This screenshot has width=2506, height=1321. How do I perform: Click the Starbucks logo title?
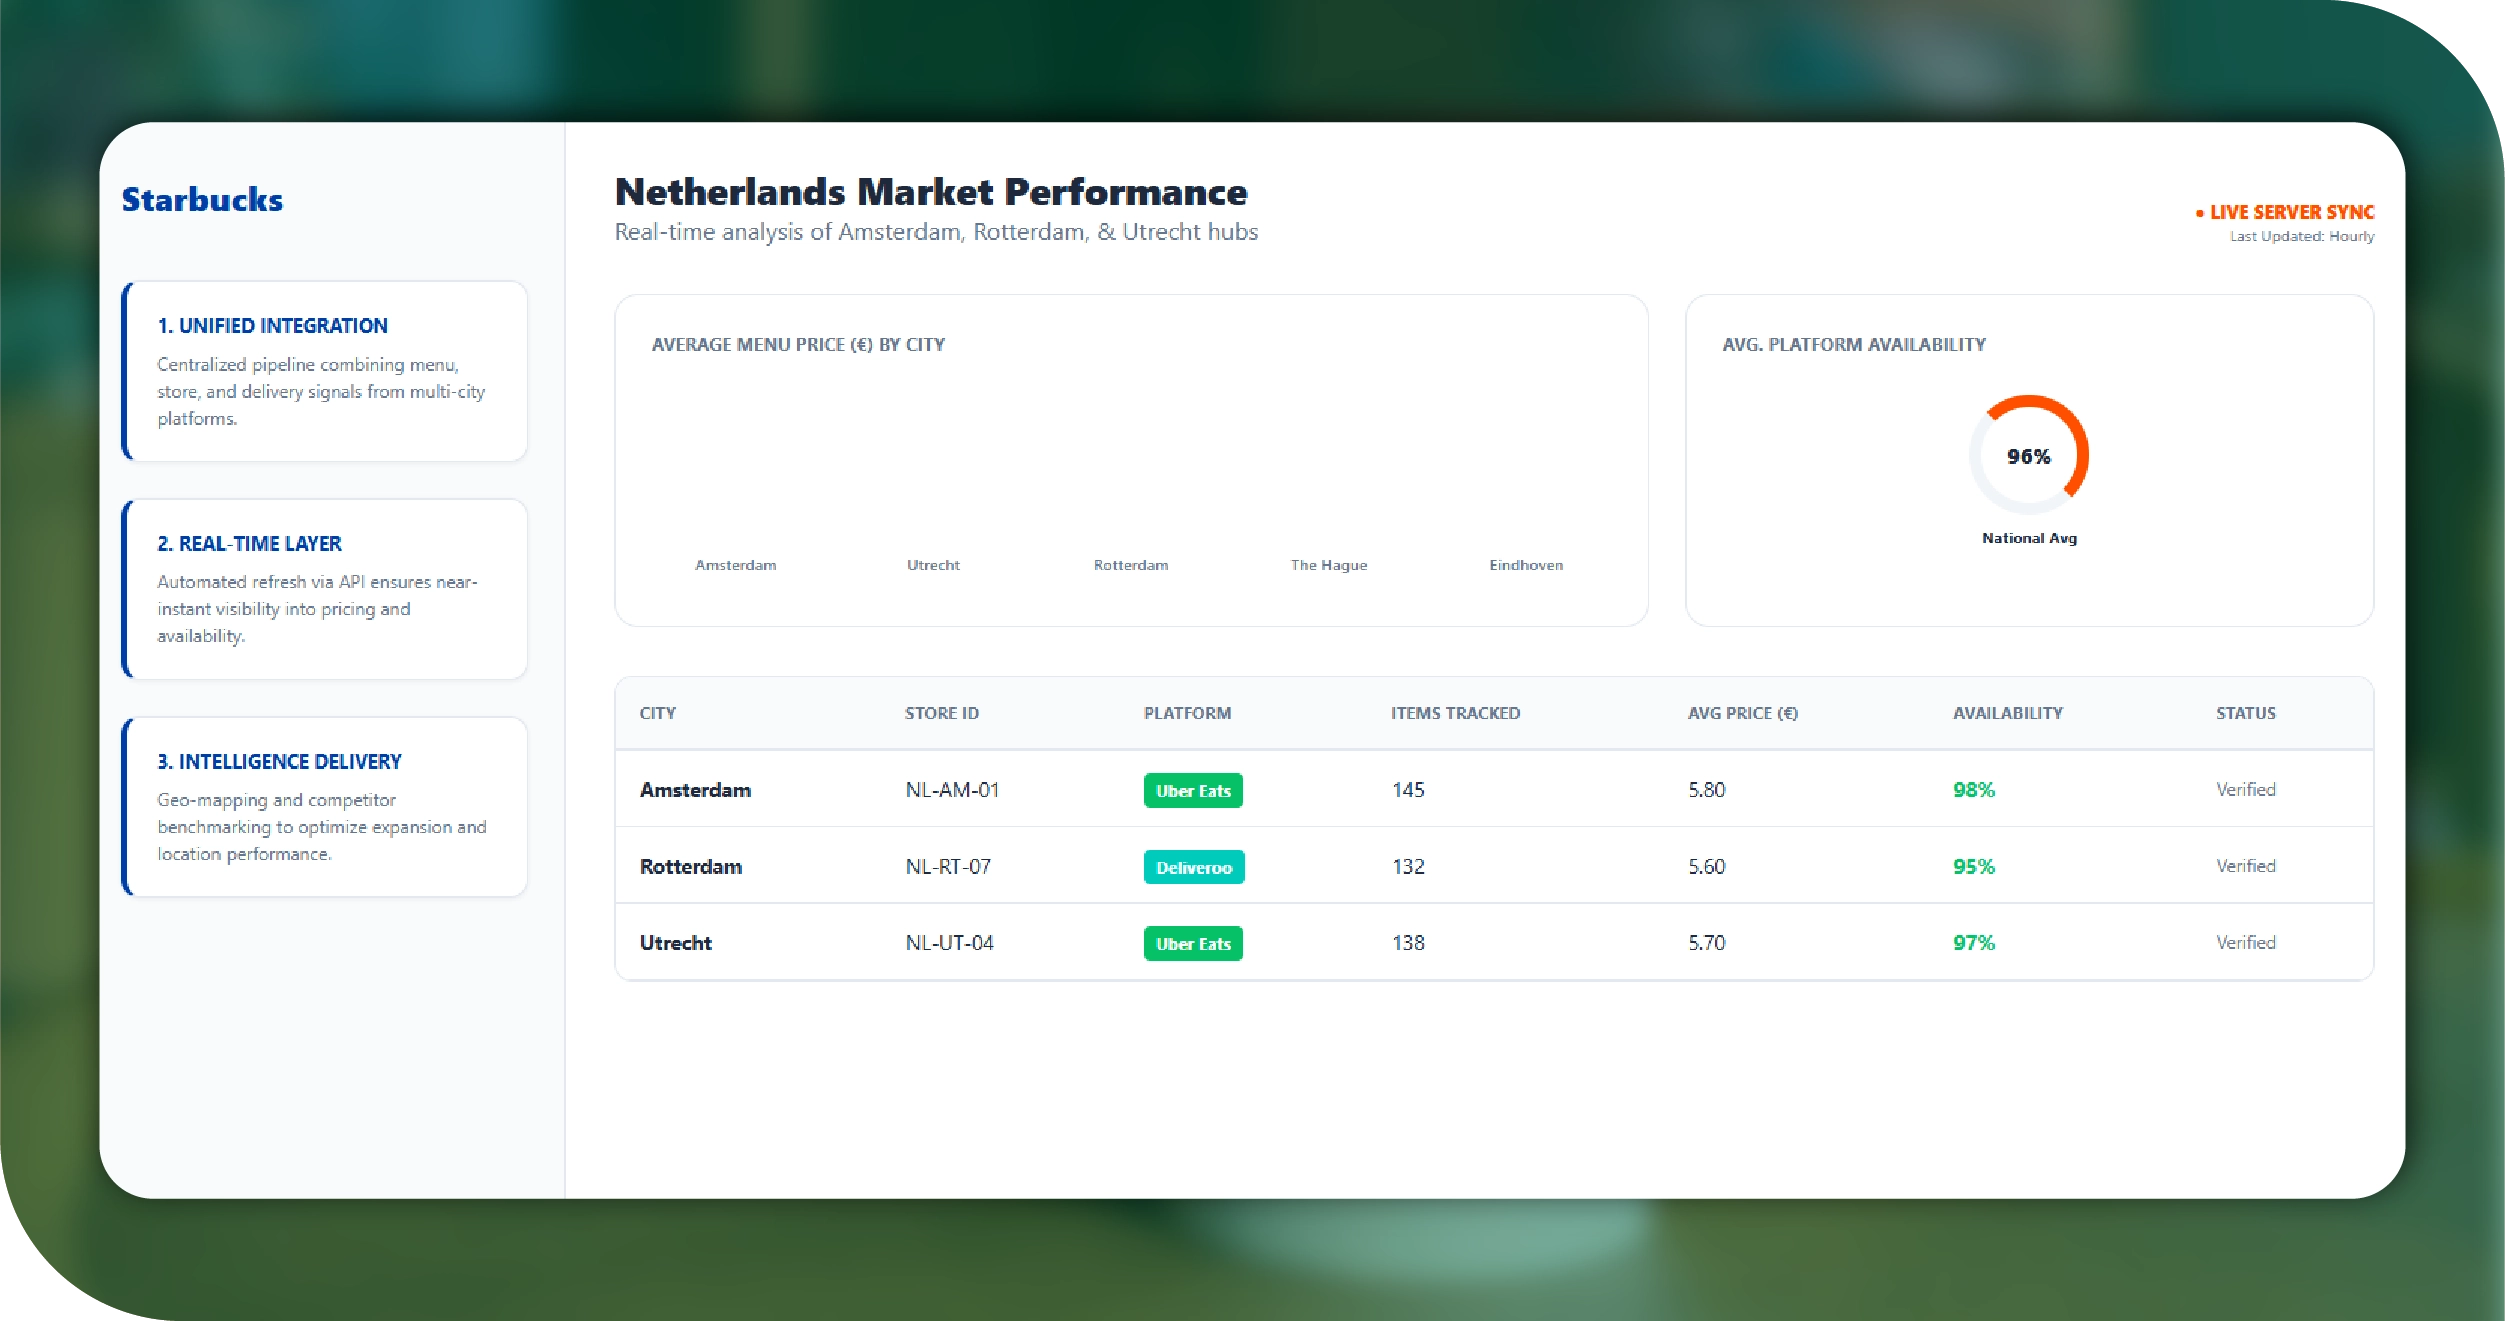[x=202, y=200]
